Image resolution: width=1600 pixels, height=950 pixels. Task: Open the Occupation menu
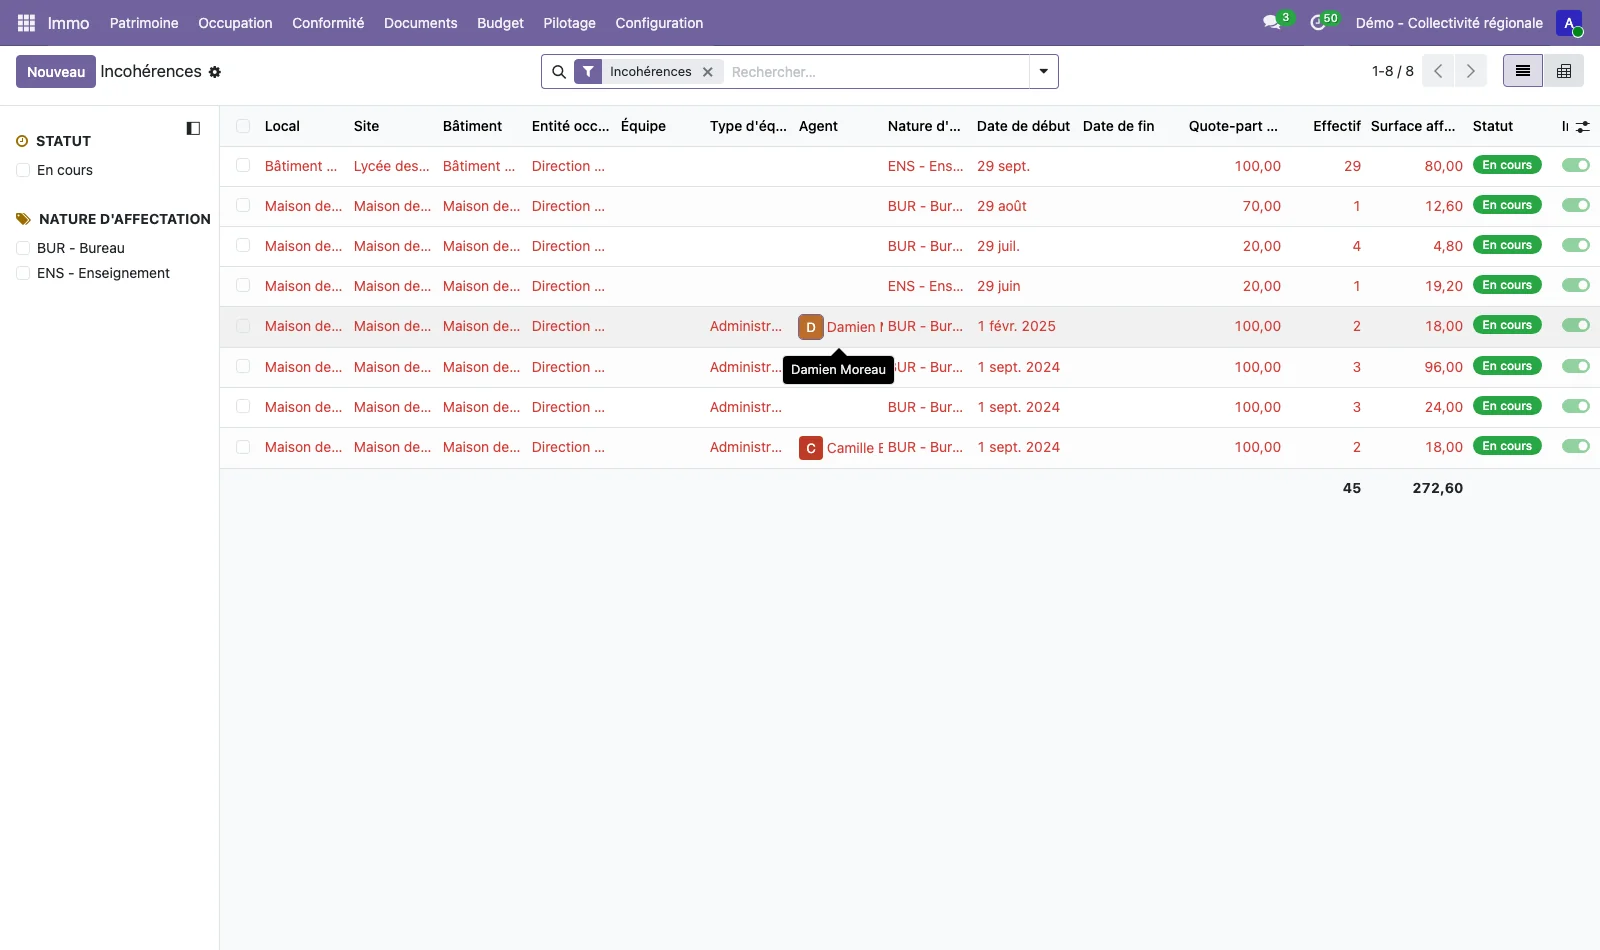[235, 23]
